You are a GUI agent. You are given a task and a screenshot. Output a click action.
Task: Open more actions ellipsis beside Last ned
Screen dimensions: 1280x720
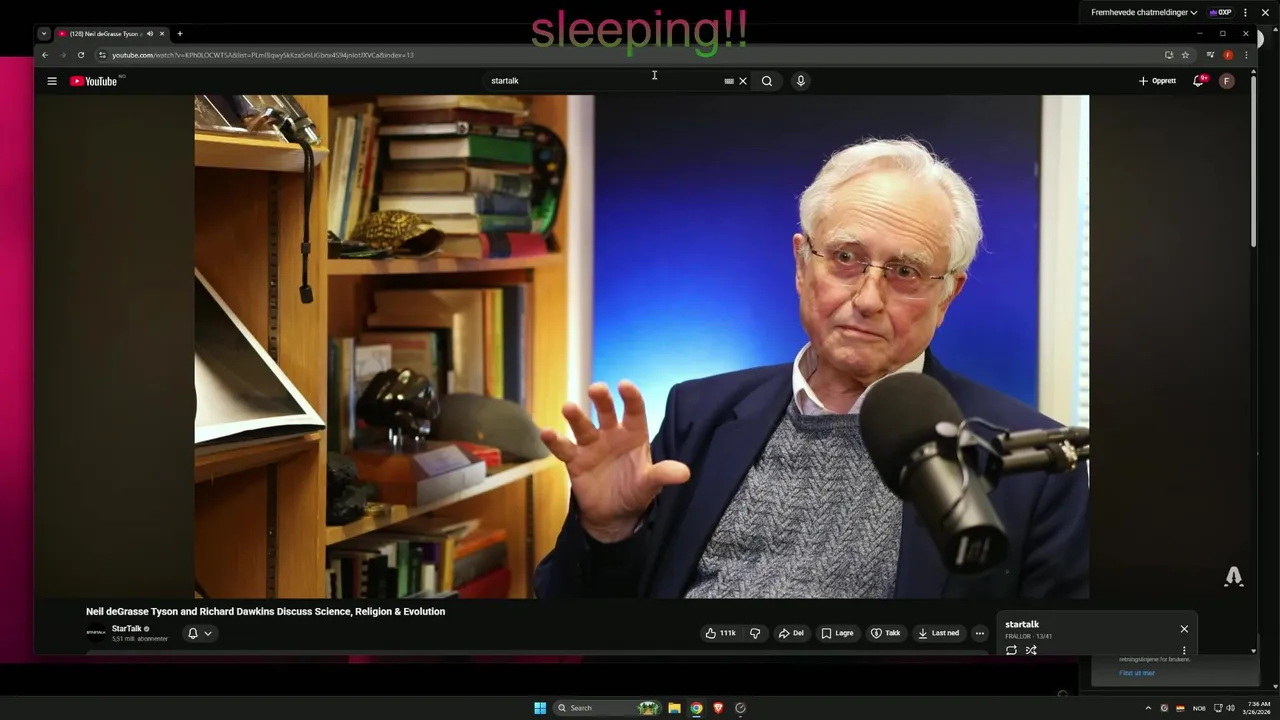980,633
